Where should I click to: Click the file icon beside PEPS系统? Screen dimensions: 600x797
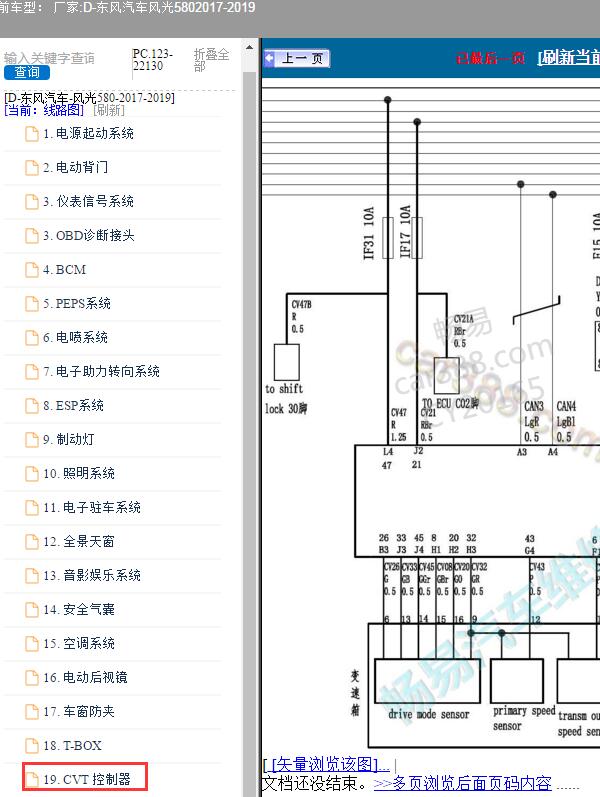coord(32,304)
